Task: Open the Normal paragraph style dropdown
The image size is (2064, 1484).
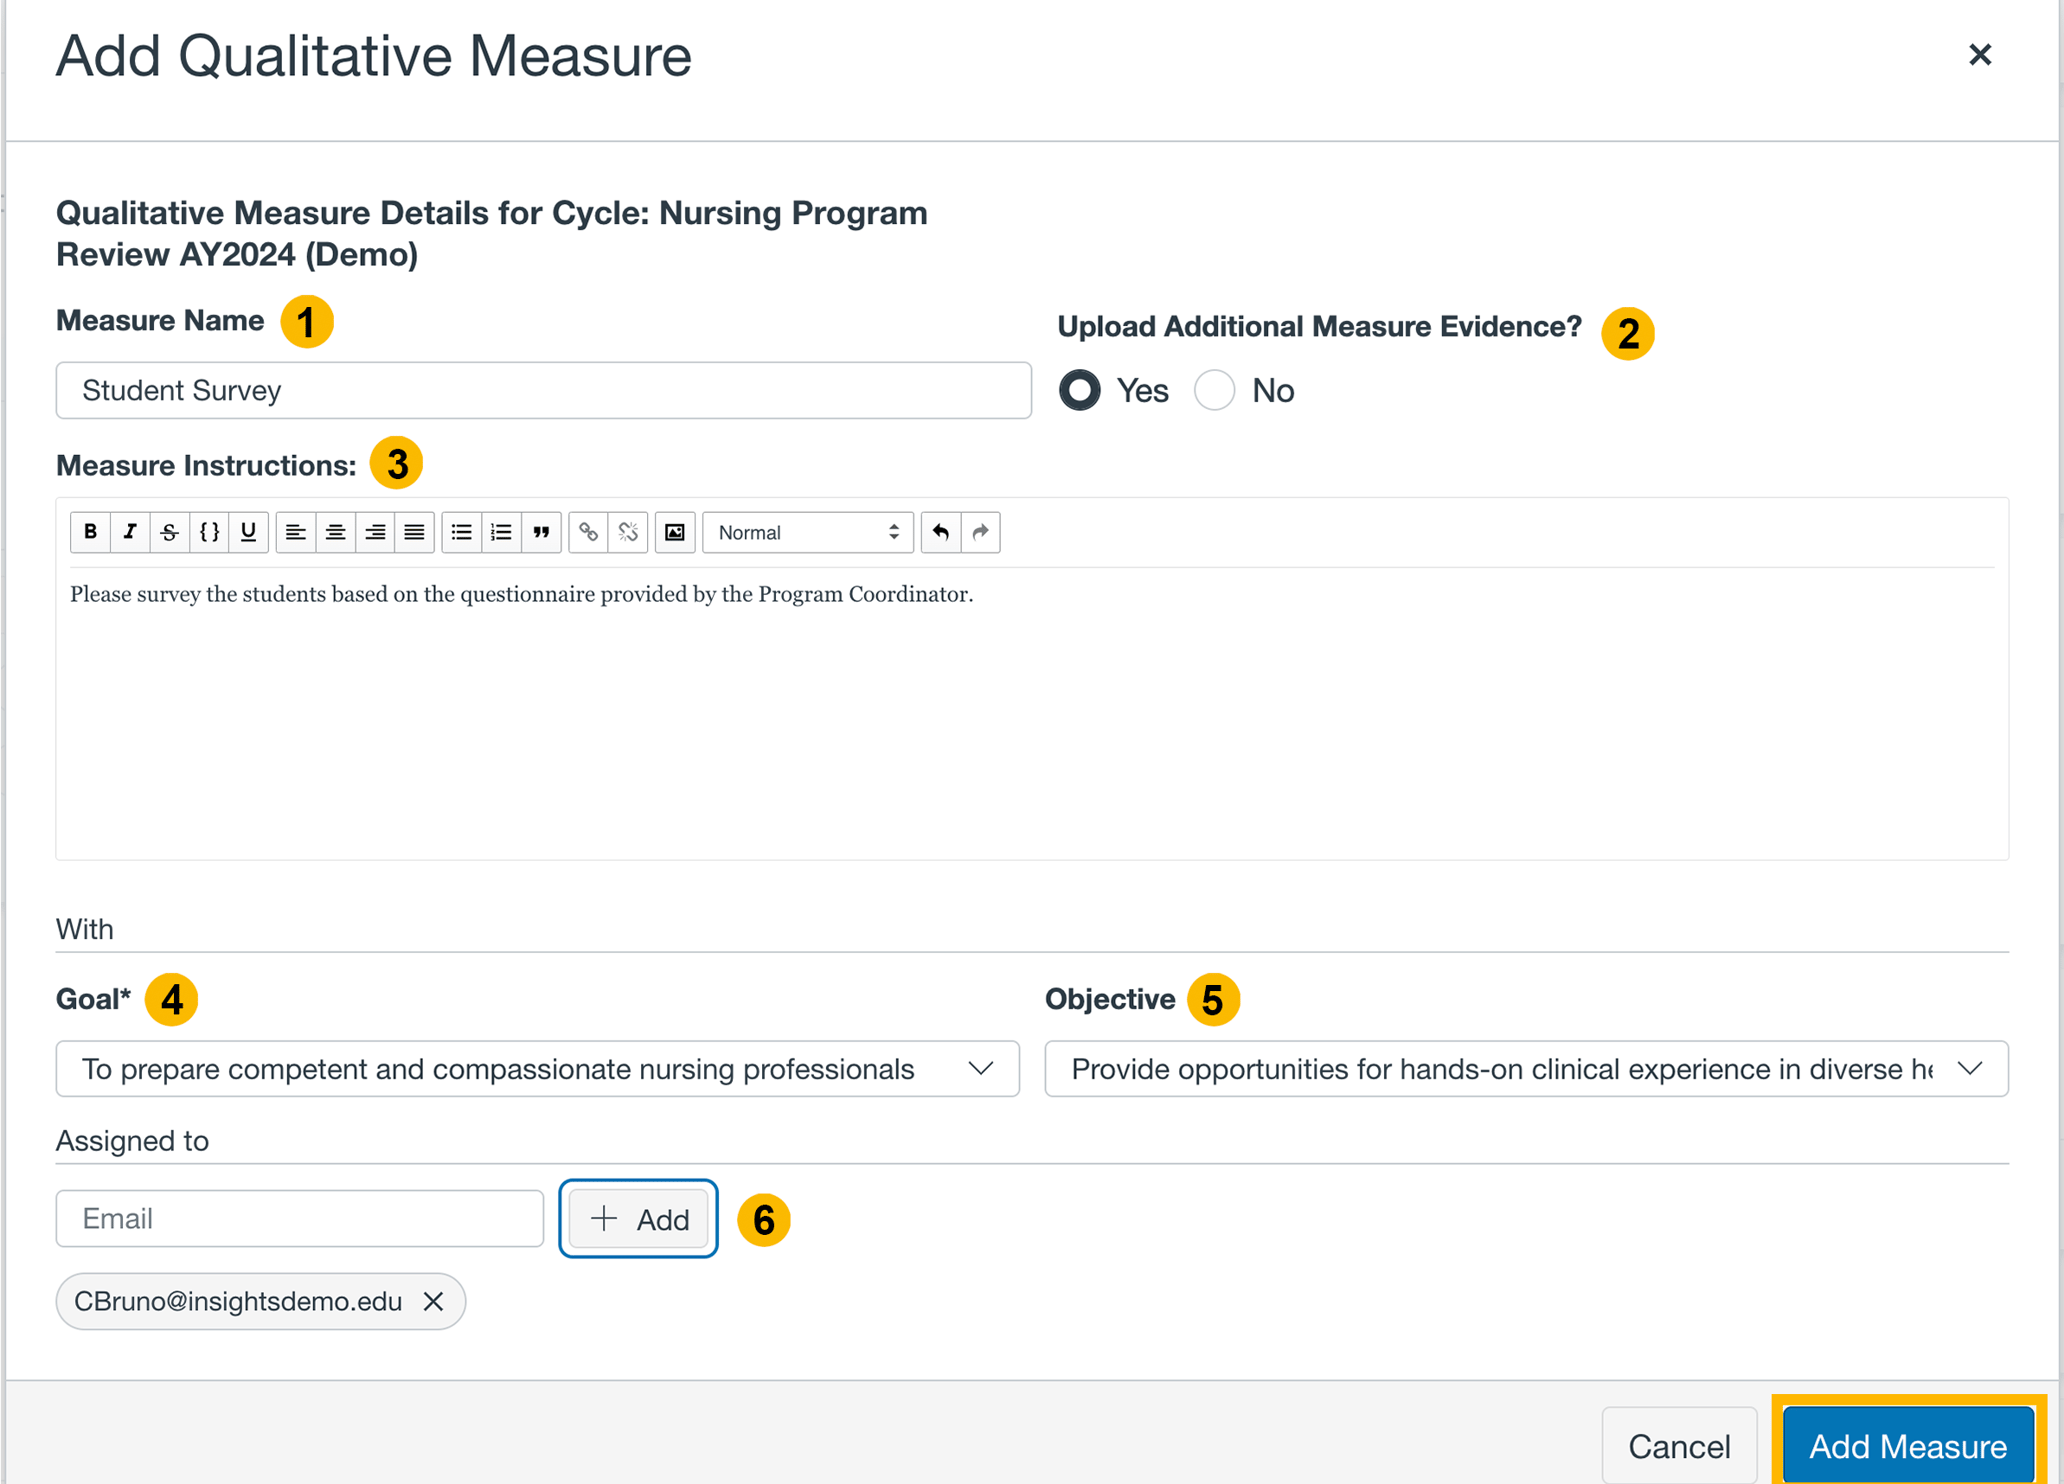Action: click(806, 532)
